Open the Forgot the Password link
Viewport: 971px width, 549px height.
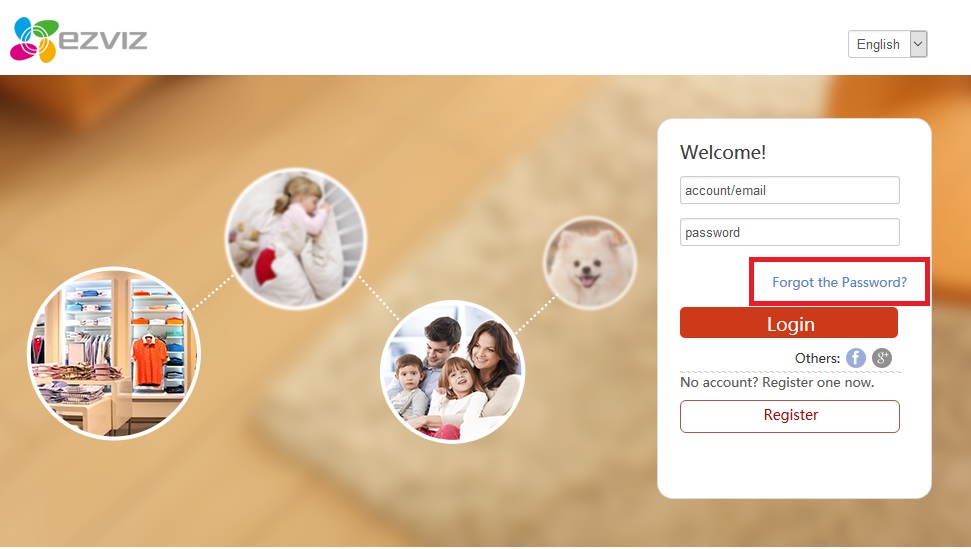tap(839, 282)
